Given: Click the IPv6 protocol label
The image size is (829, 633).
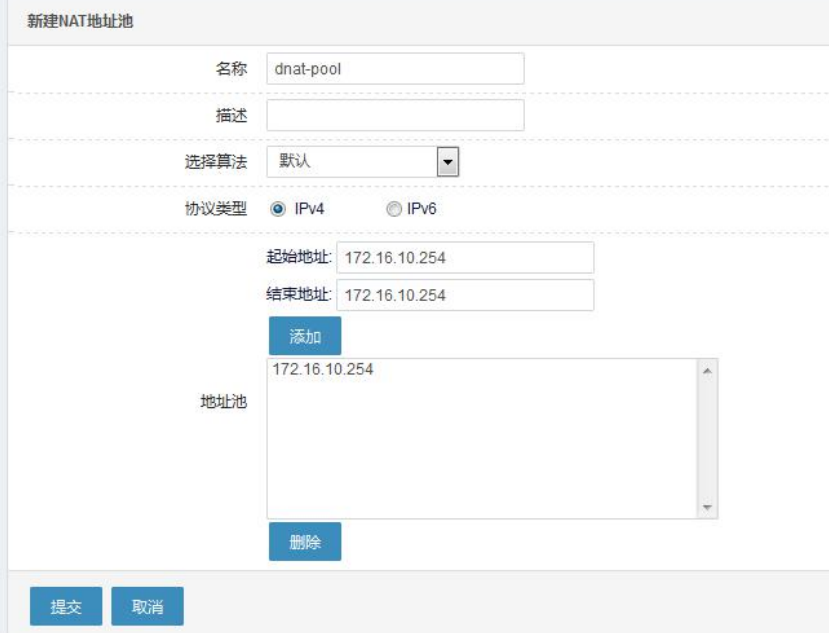Looking at the screenshot, I should pyautogui.click(x=421, y=209).
